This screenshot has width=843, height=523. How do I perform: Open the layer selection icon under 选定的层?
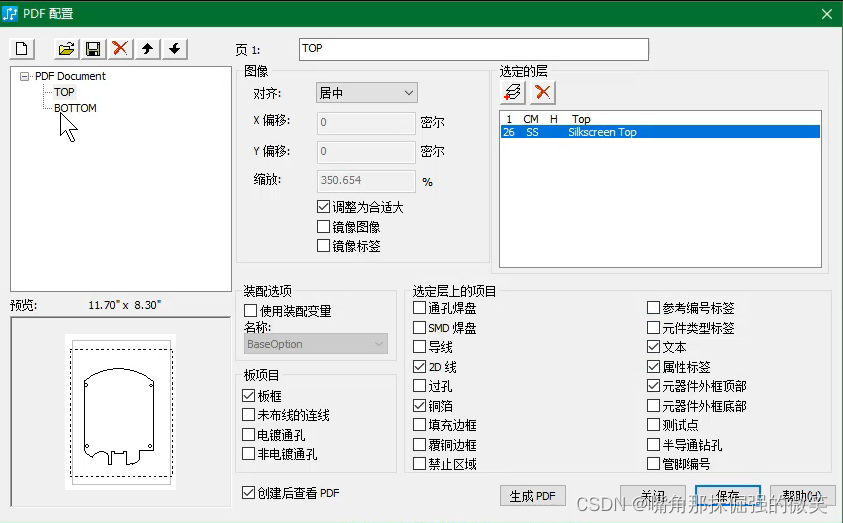[x=513, y=92]
